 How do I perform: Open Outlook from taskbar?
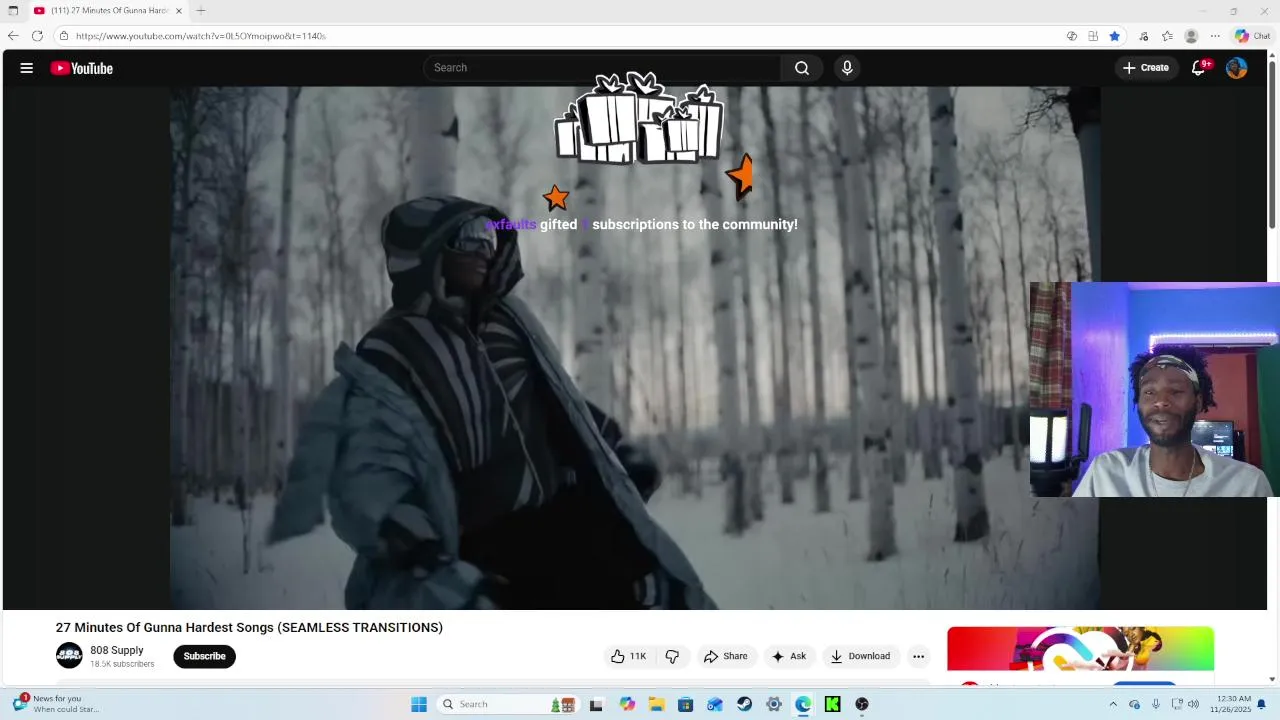point(714,704)
